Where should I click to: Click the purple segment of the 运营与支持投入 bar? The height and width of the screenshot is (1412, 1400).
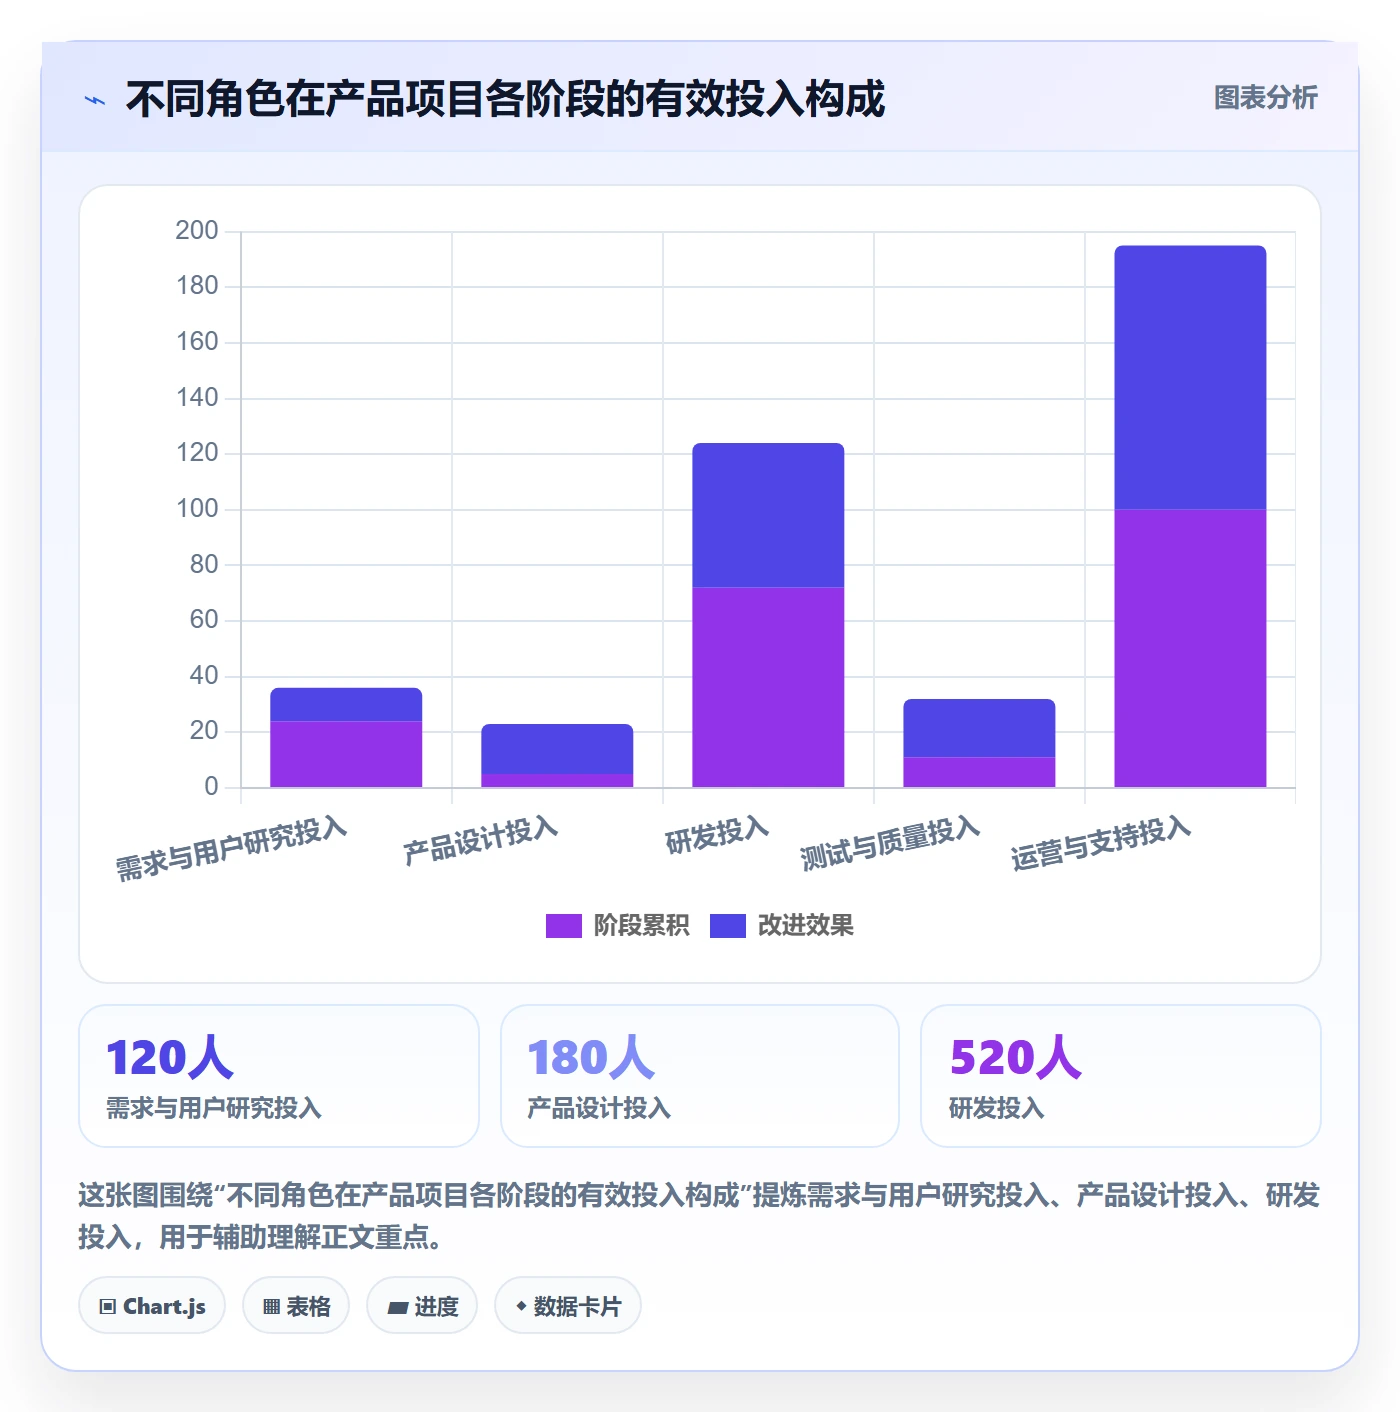tap(1190, 648)
